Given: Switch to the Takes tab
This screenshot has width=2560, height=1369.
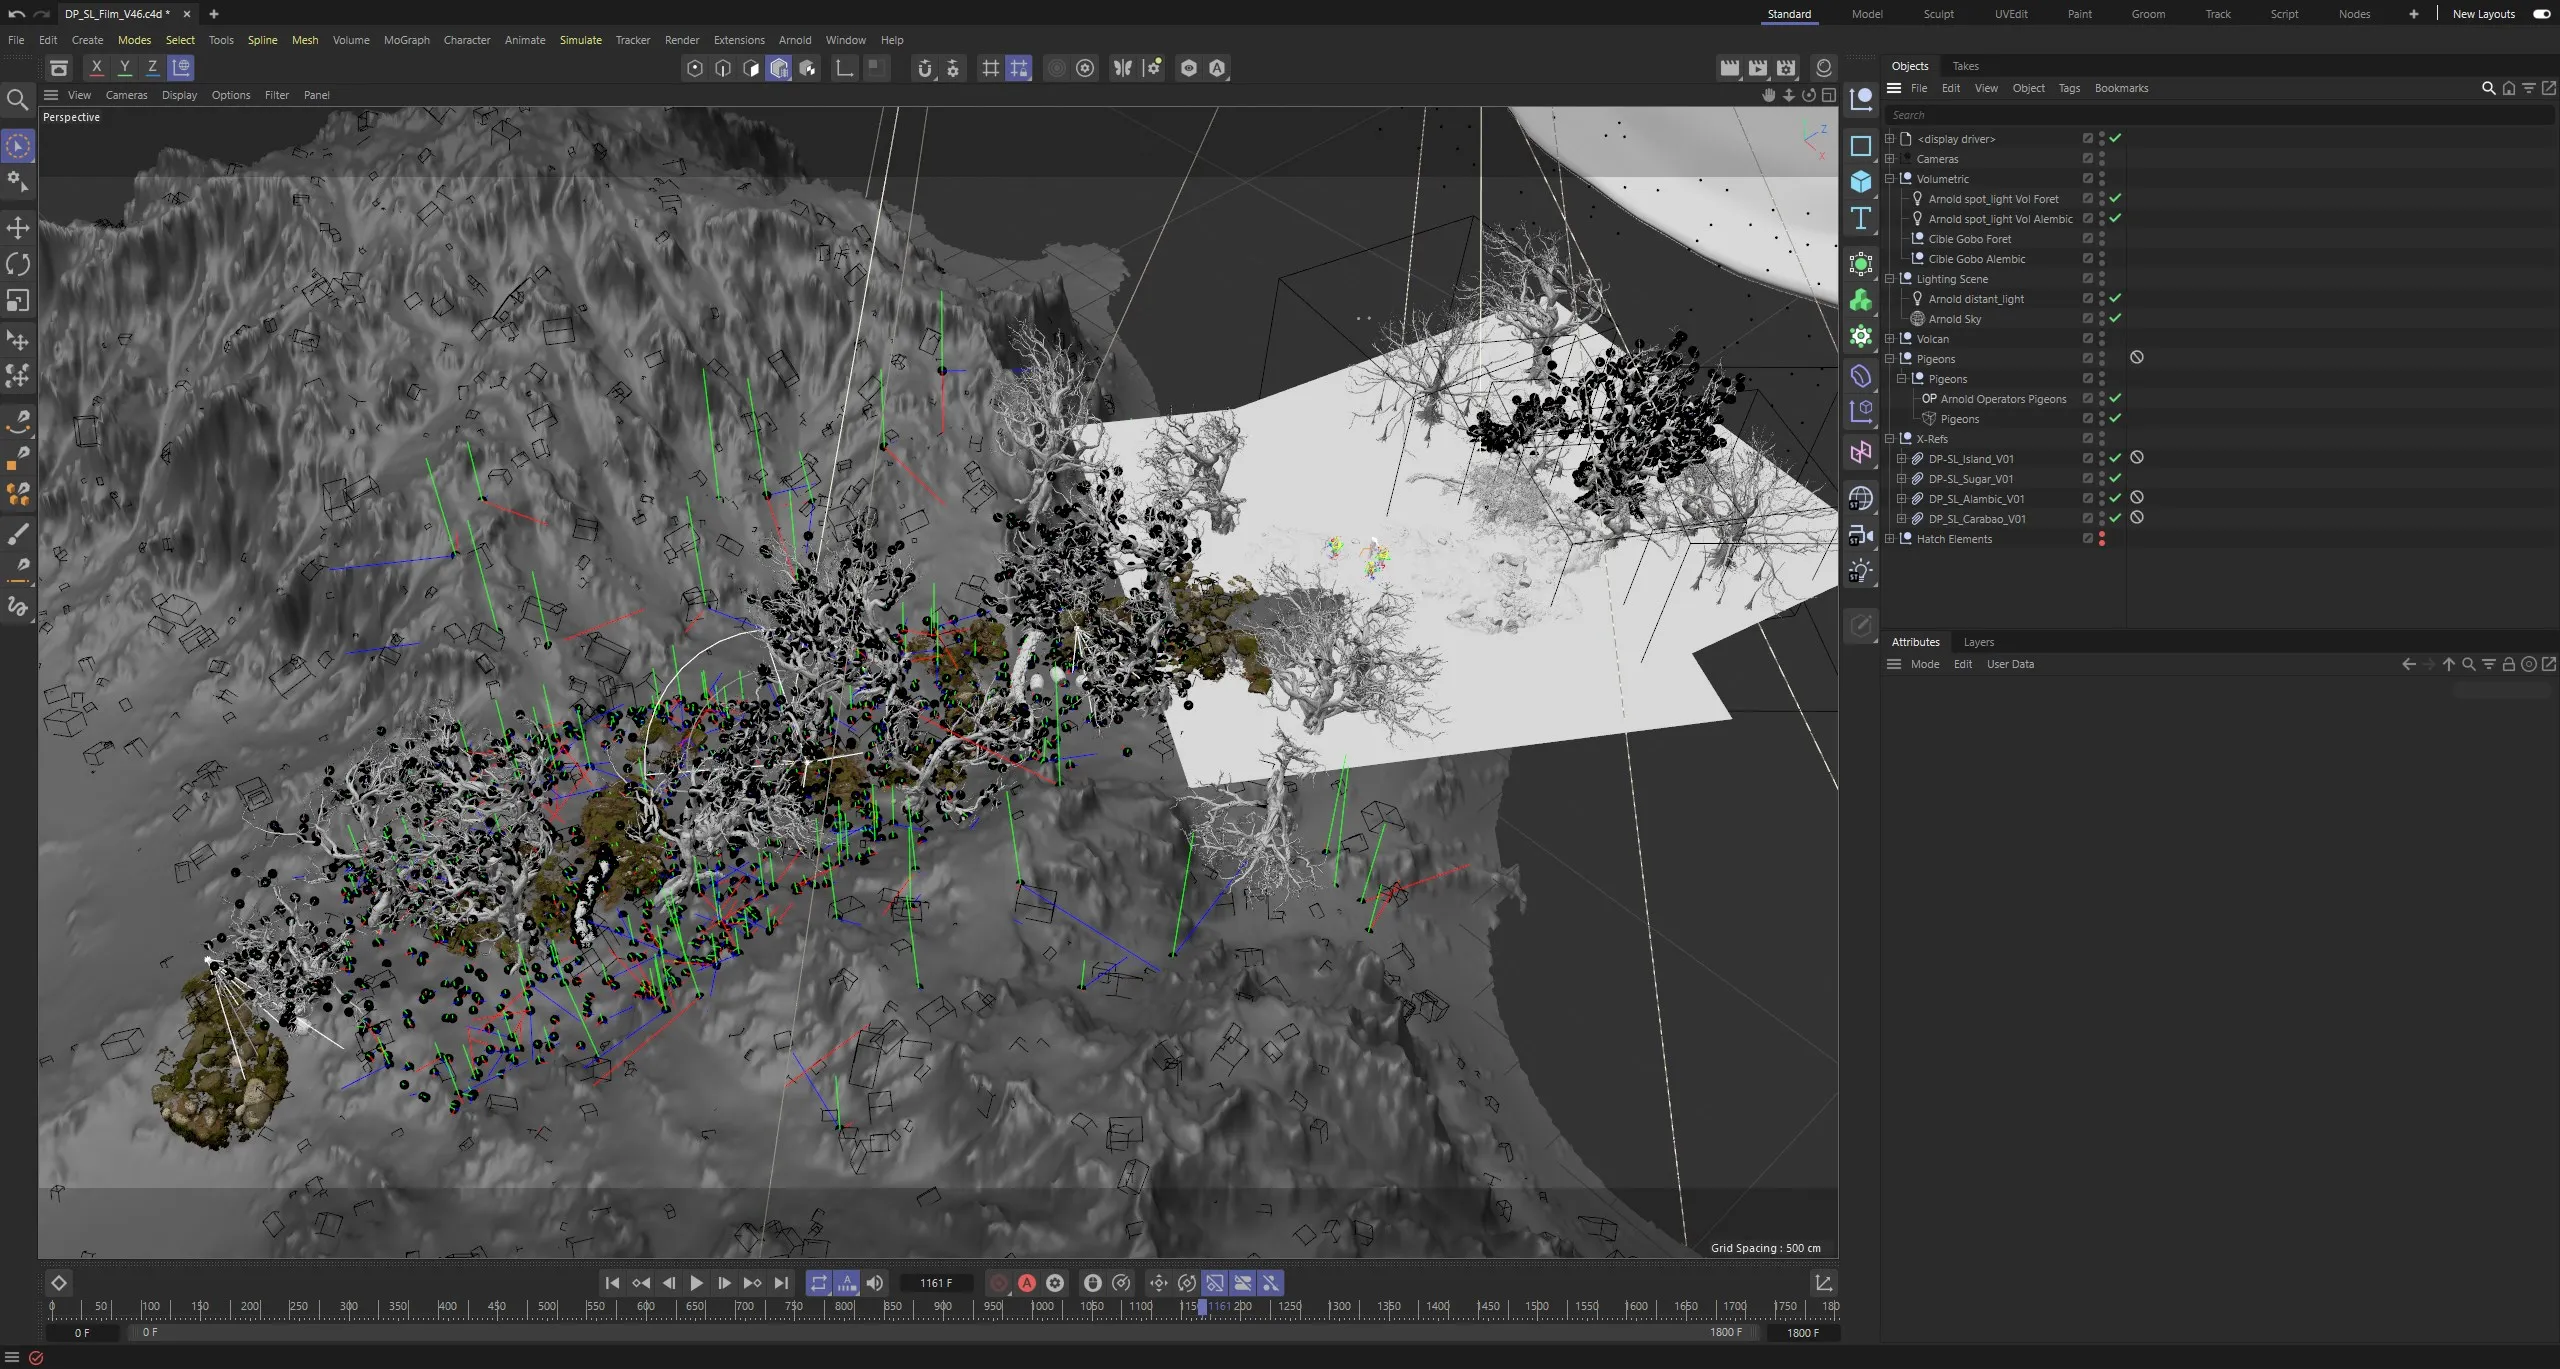Looking at the screenshot, I should (x=1965, y=66).
